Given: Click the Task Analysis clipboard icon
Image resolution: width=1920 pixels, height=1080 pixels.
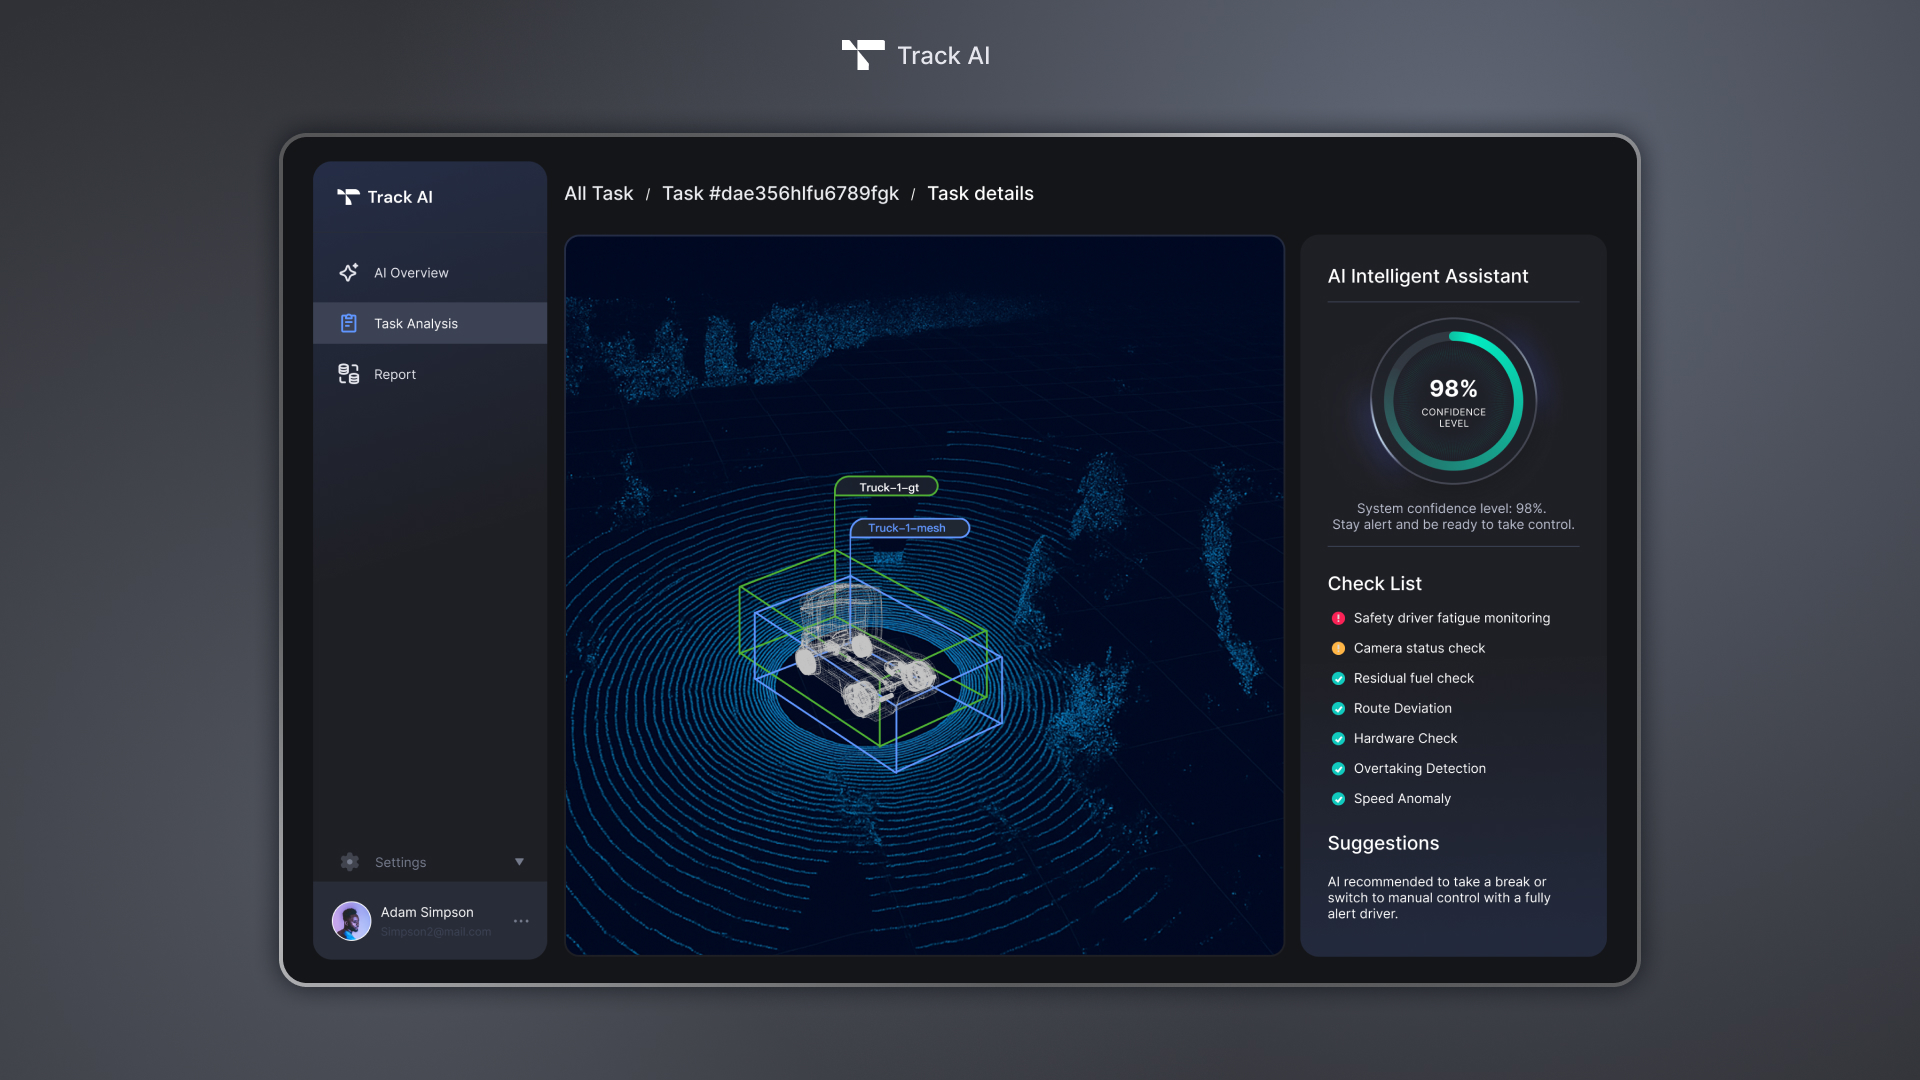Looking at the screenshot, I should click(x=348, y=323).
